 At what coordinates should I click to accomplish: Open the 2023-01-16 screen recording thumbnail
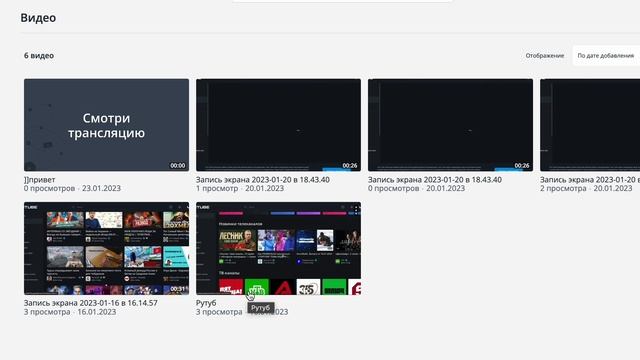(106, 248)
